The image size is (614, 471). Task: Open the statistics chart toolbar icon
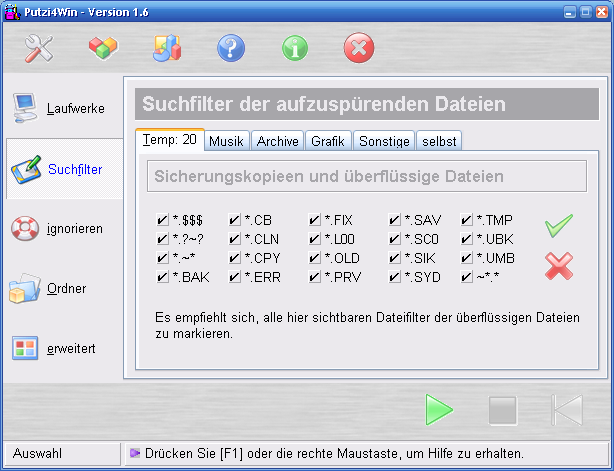[167, 48]
